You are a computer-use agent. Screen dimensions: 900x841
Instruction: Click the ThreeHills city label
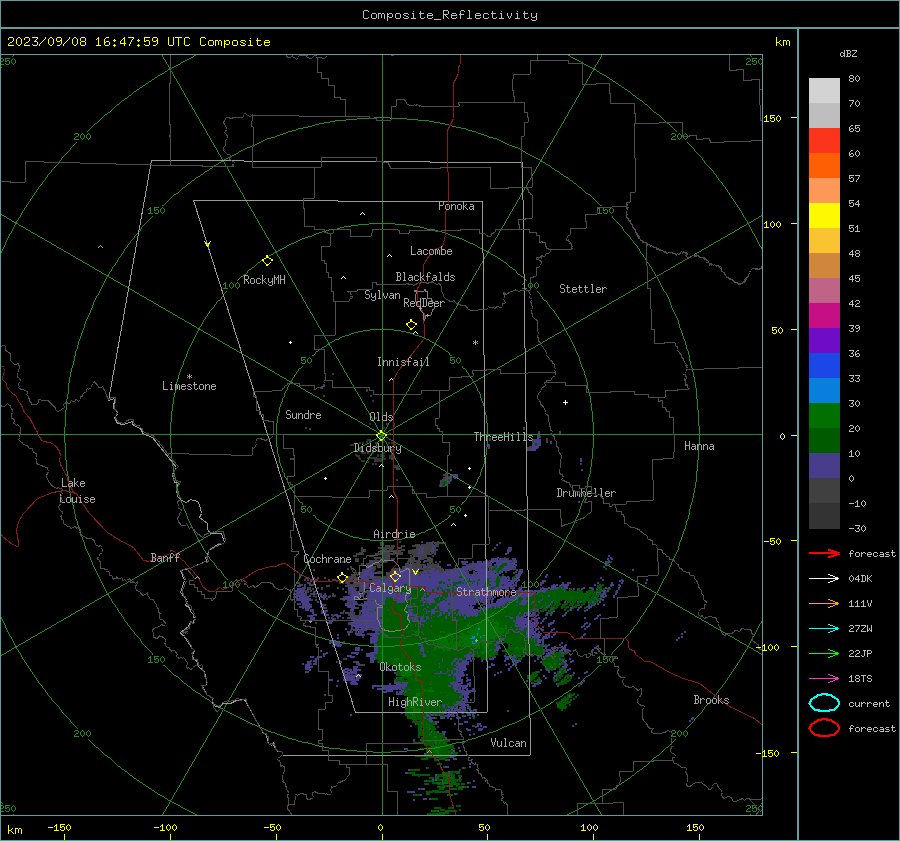(x=503, y=437)
